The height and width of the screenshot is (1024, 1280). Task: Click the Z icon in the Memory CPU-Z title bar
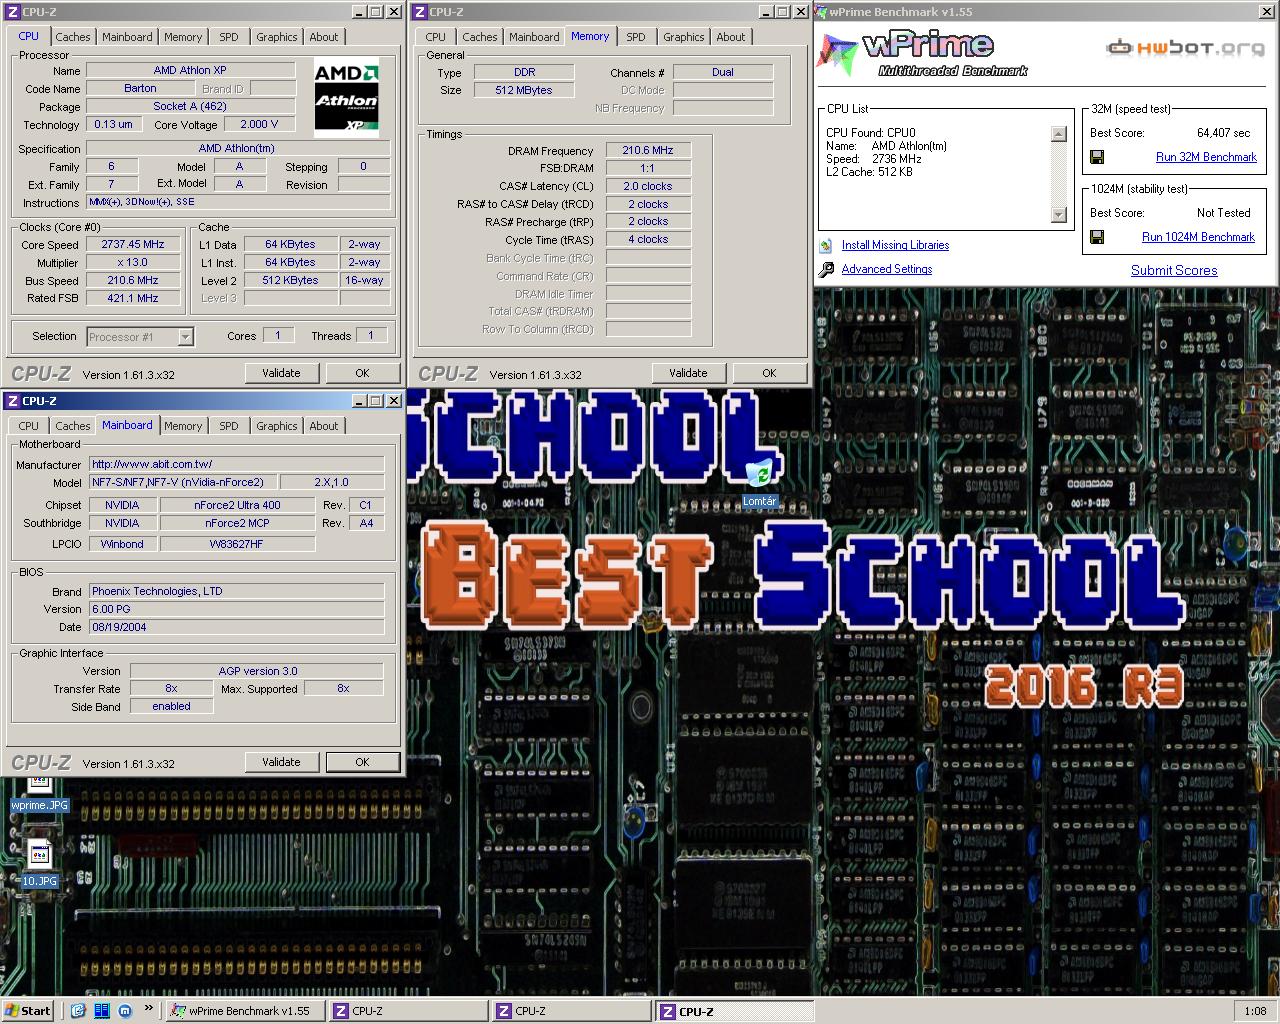pos(420,12)
